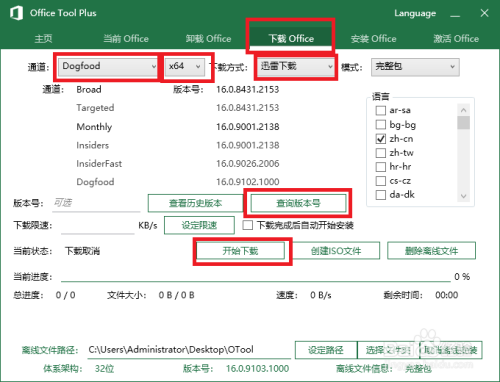Click the Office logo icon in title bar
Image resolution: width=500 pixels, height=382 pixels.
(16, 13)
